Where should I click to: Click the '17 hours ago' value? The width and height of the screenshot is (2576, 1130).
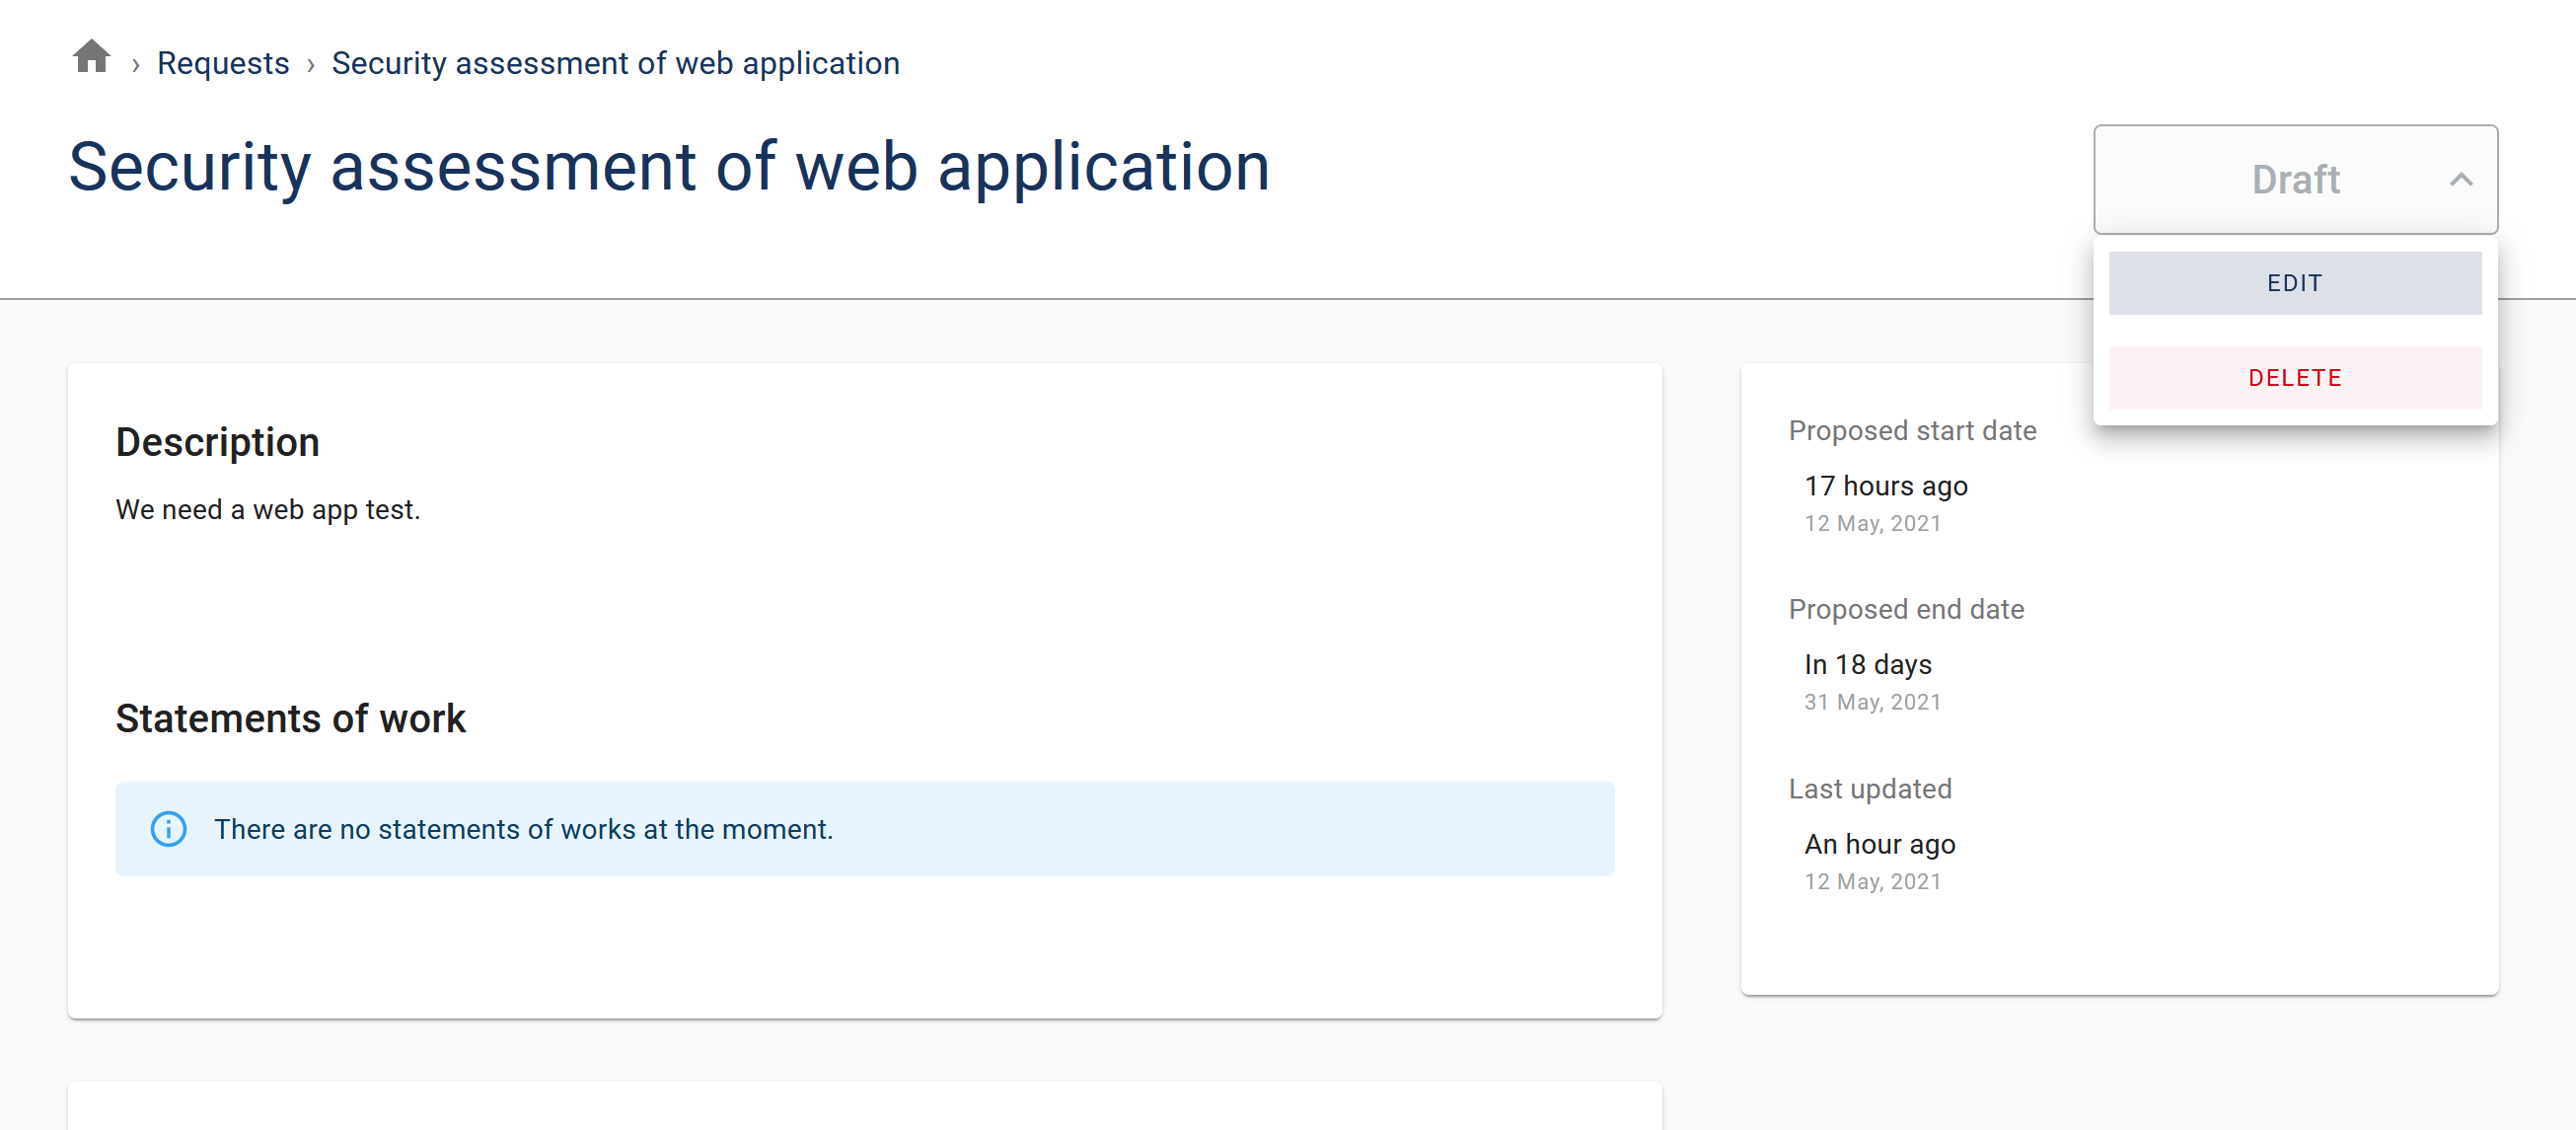1885,486
